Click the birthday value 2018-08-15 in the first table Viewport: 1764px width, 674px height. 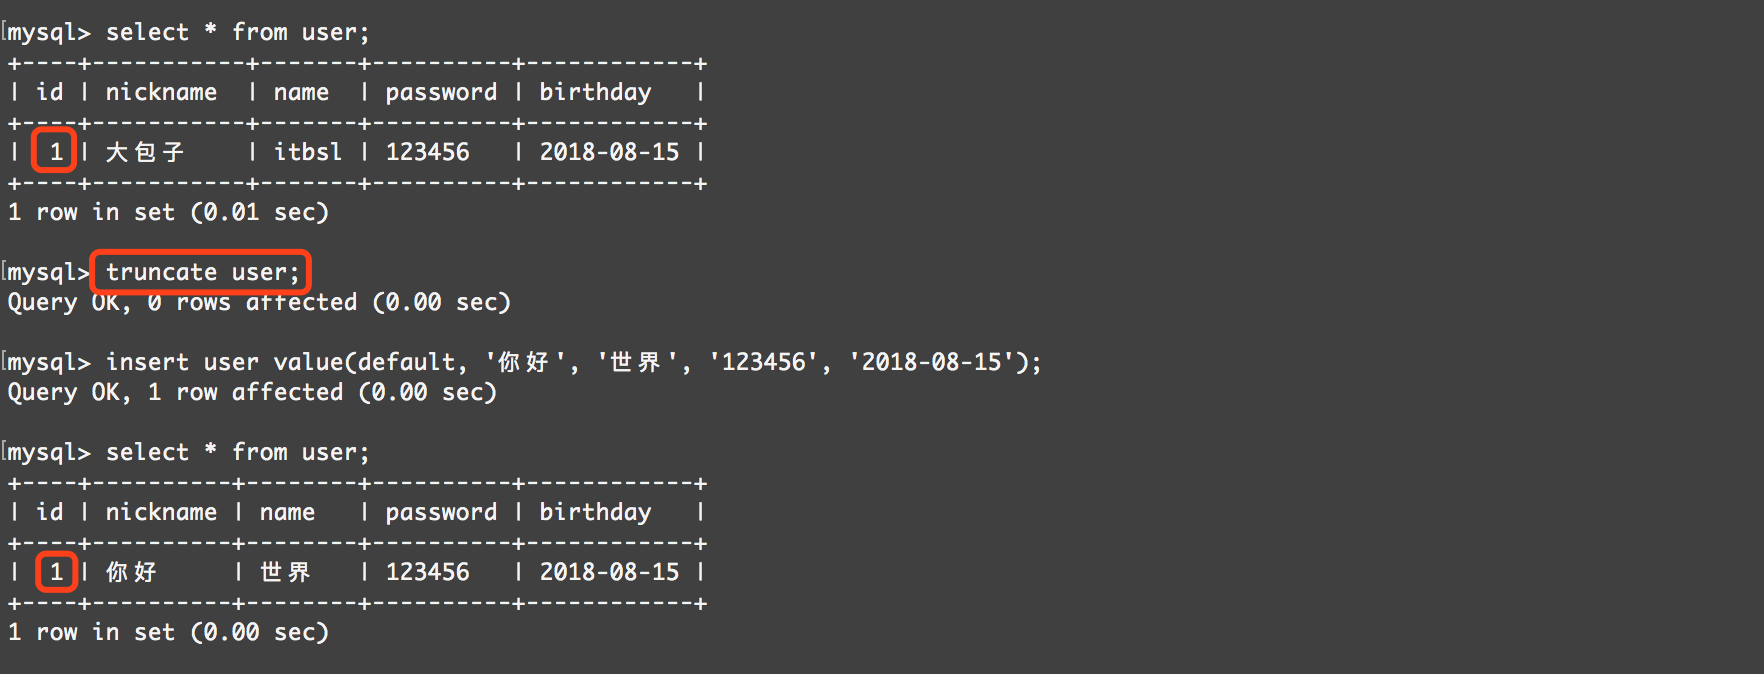pos(609,152)
